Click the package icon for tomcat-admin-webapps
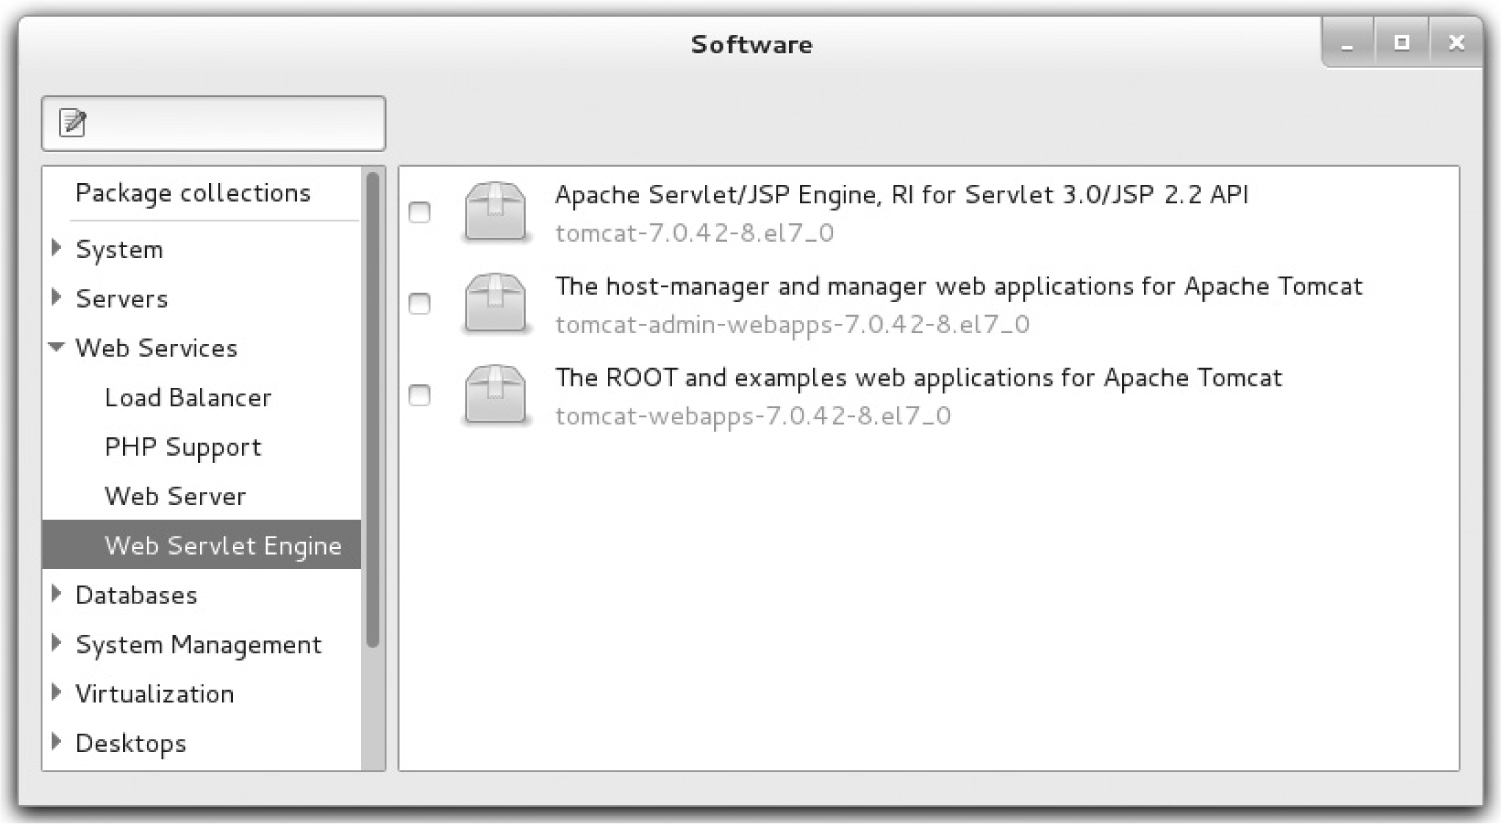The width and height of the screenshot is (1501, 824). [x=495, y=304]
